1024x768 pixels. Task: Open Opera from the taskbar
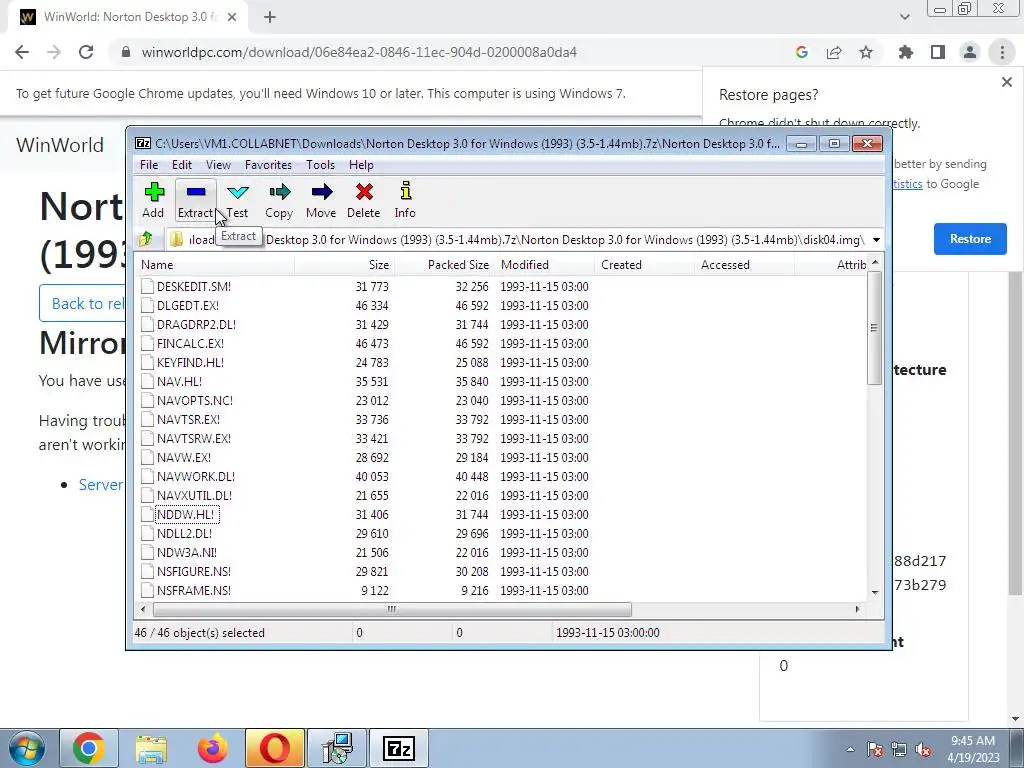click(275, 748)
